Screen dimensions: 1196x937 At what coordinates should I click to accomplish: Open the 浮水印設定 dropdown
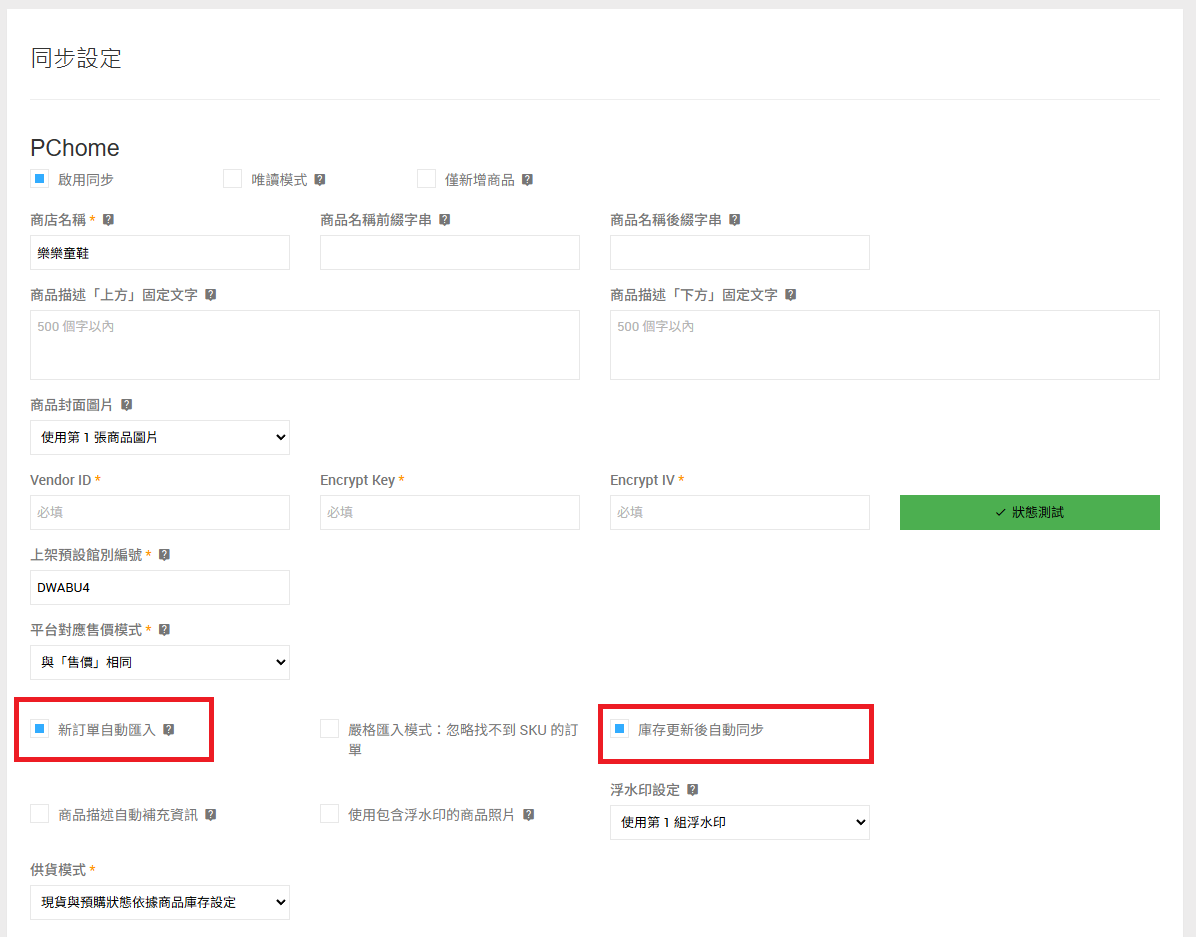[740, 822]
